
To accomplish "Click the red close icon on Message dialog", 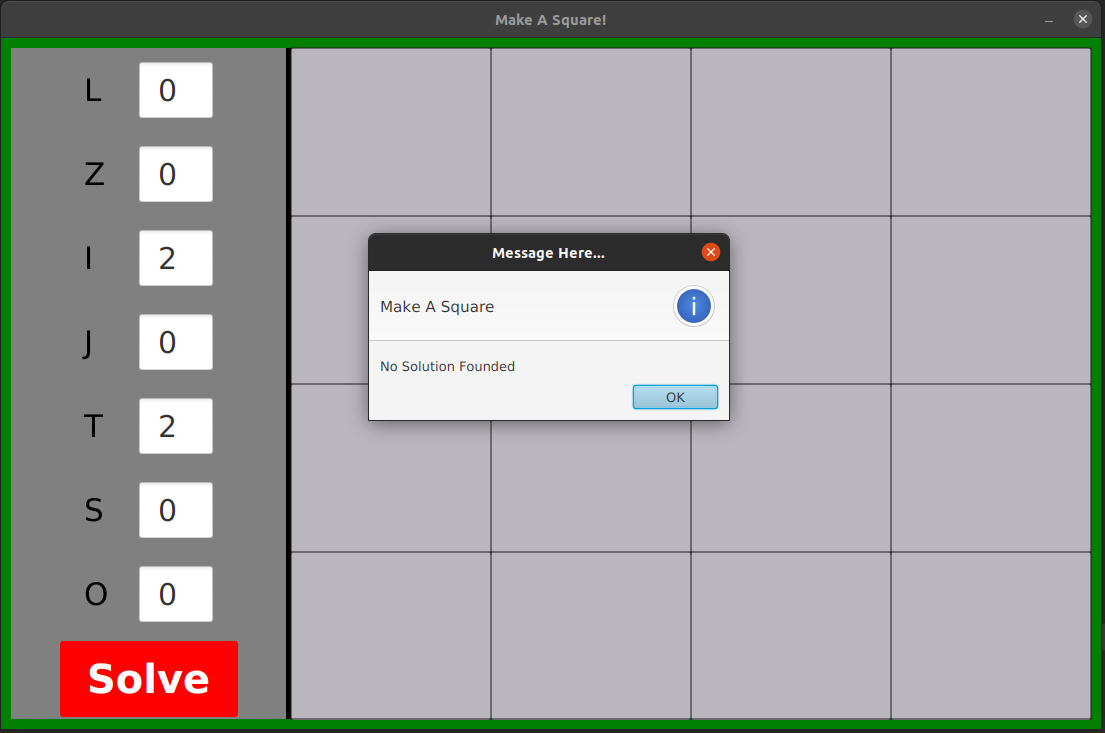I will point(711,252).
